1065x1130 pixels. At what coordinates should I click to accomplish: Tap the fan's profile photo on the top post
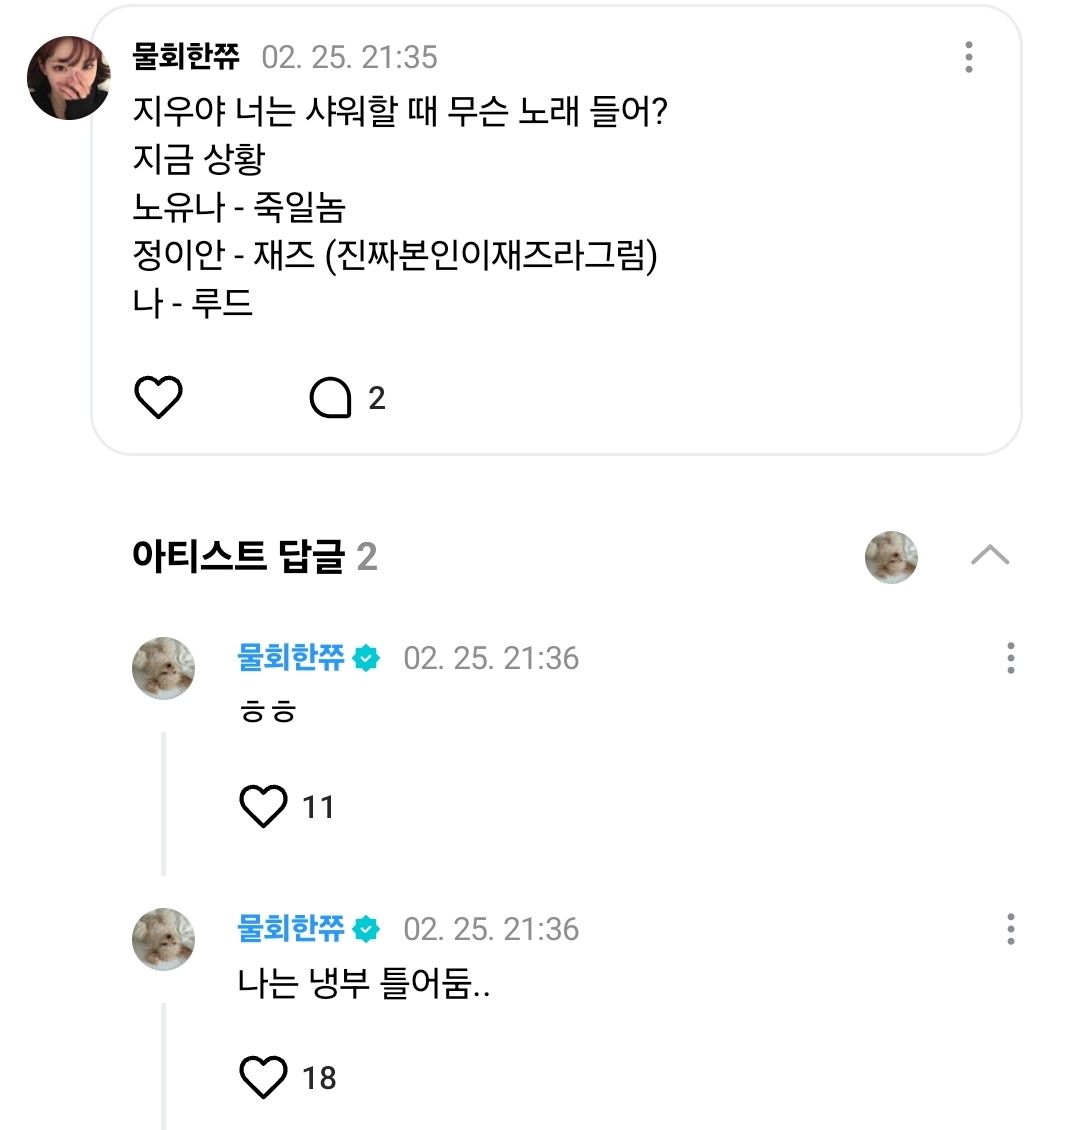[x=69, y=78]
